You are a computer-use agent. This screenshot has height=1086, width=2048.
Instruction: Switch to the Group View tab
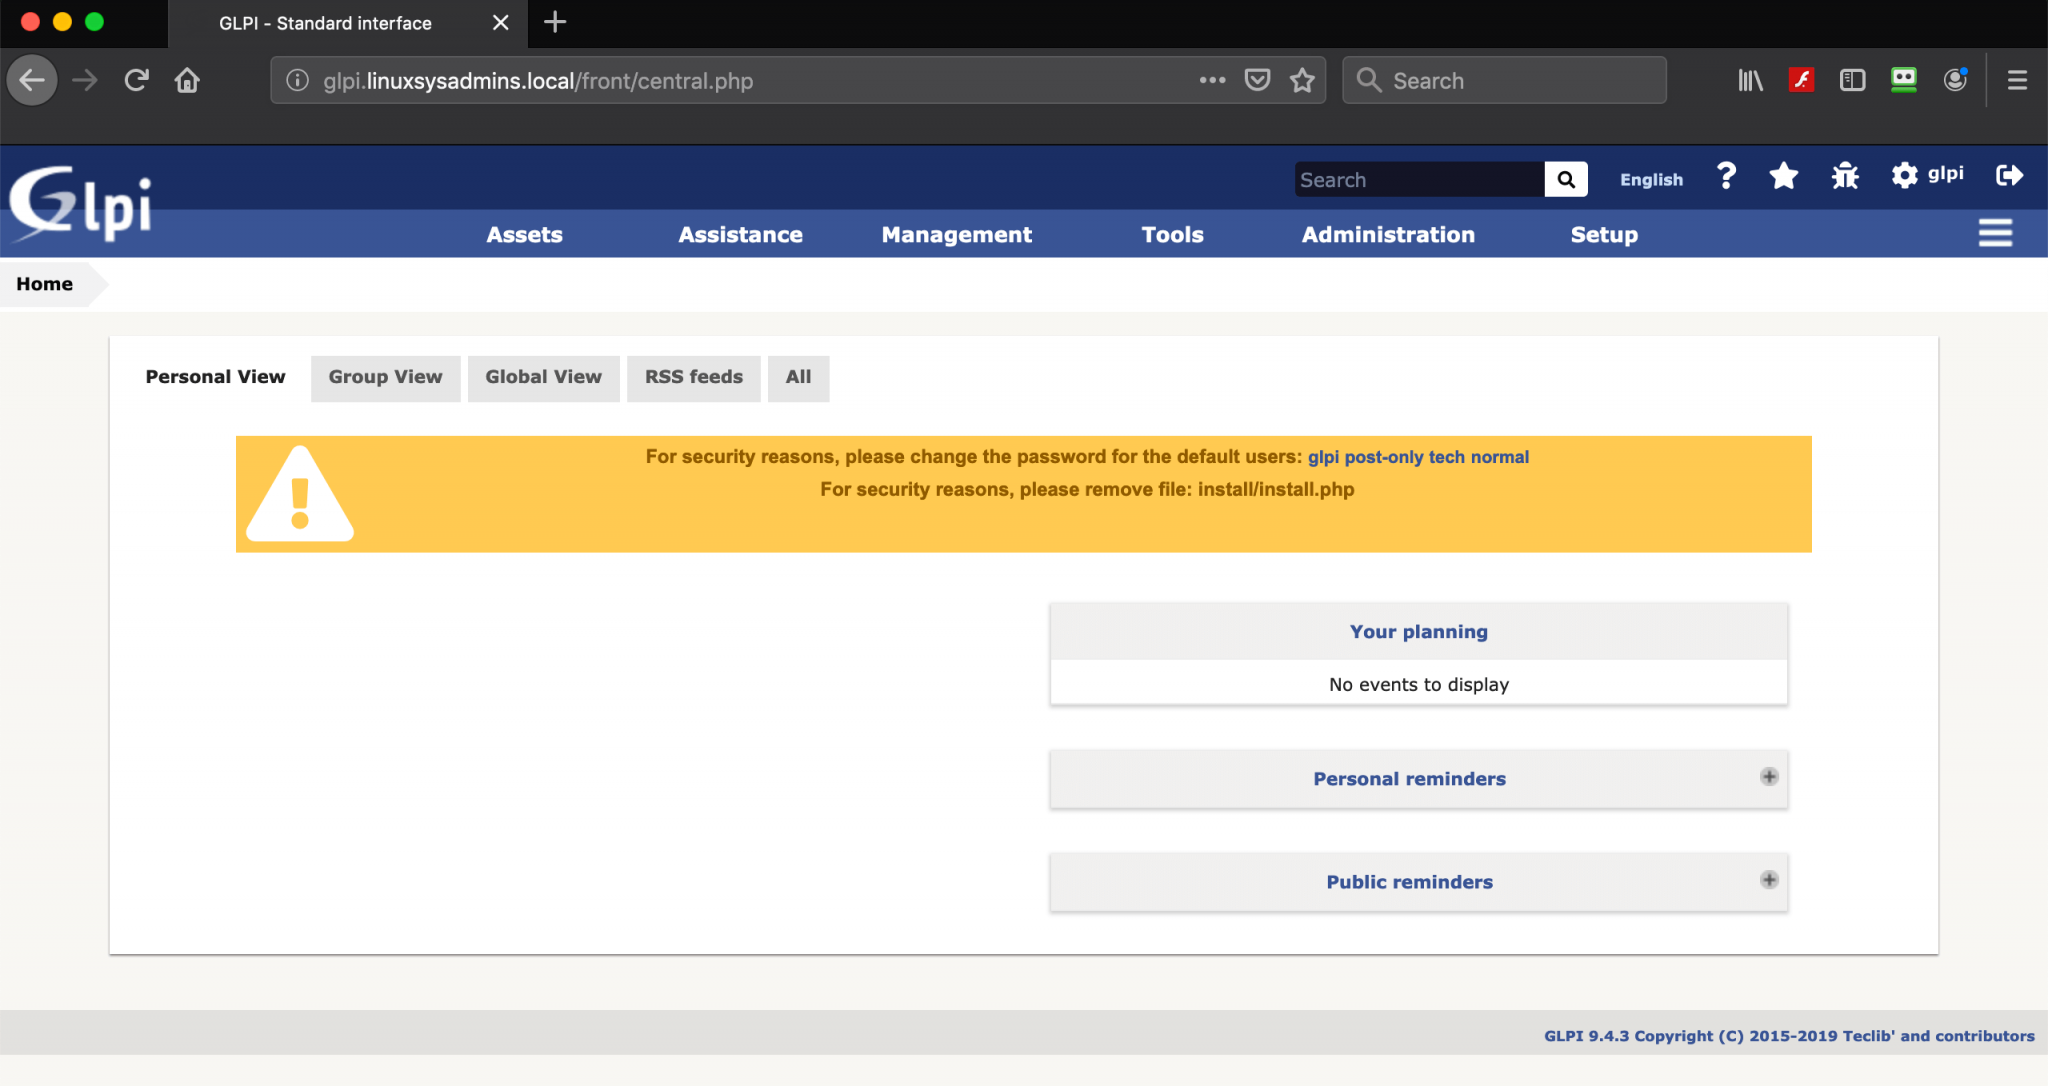(x=385, y=378)
